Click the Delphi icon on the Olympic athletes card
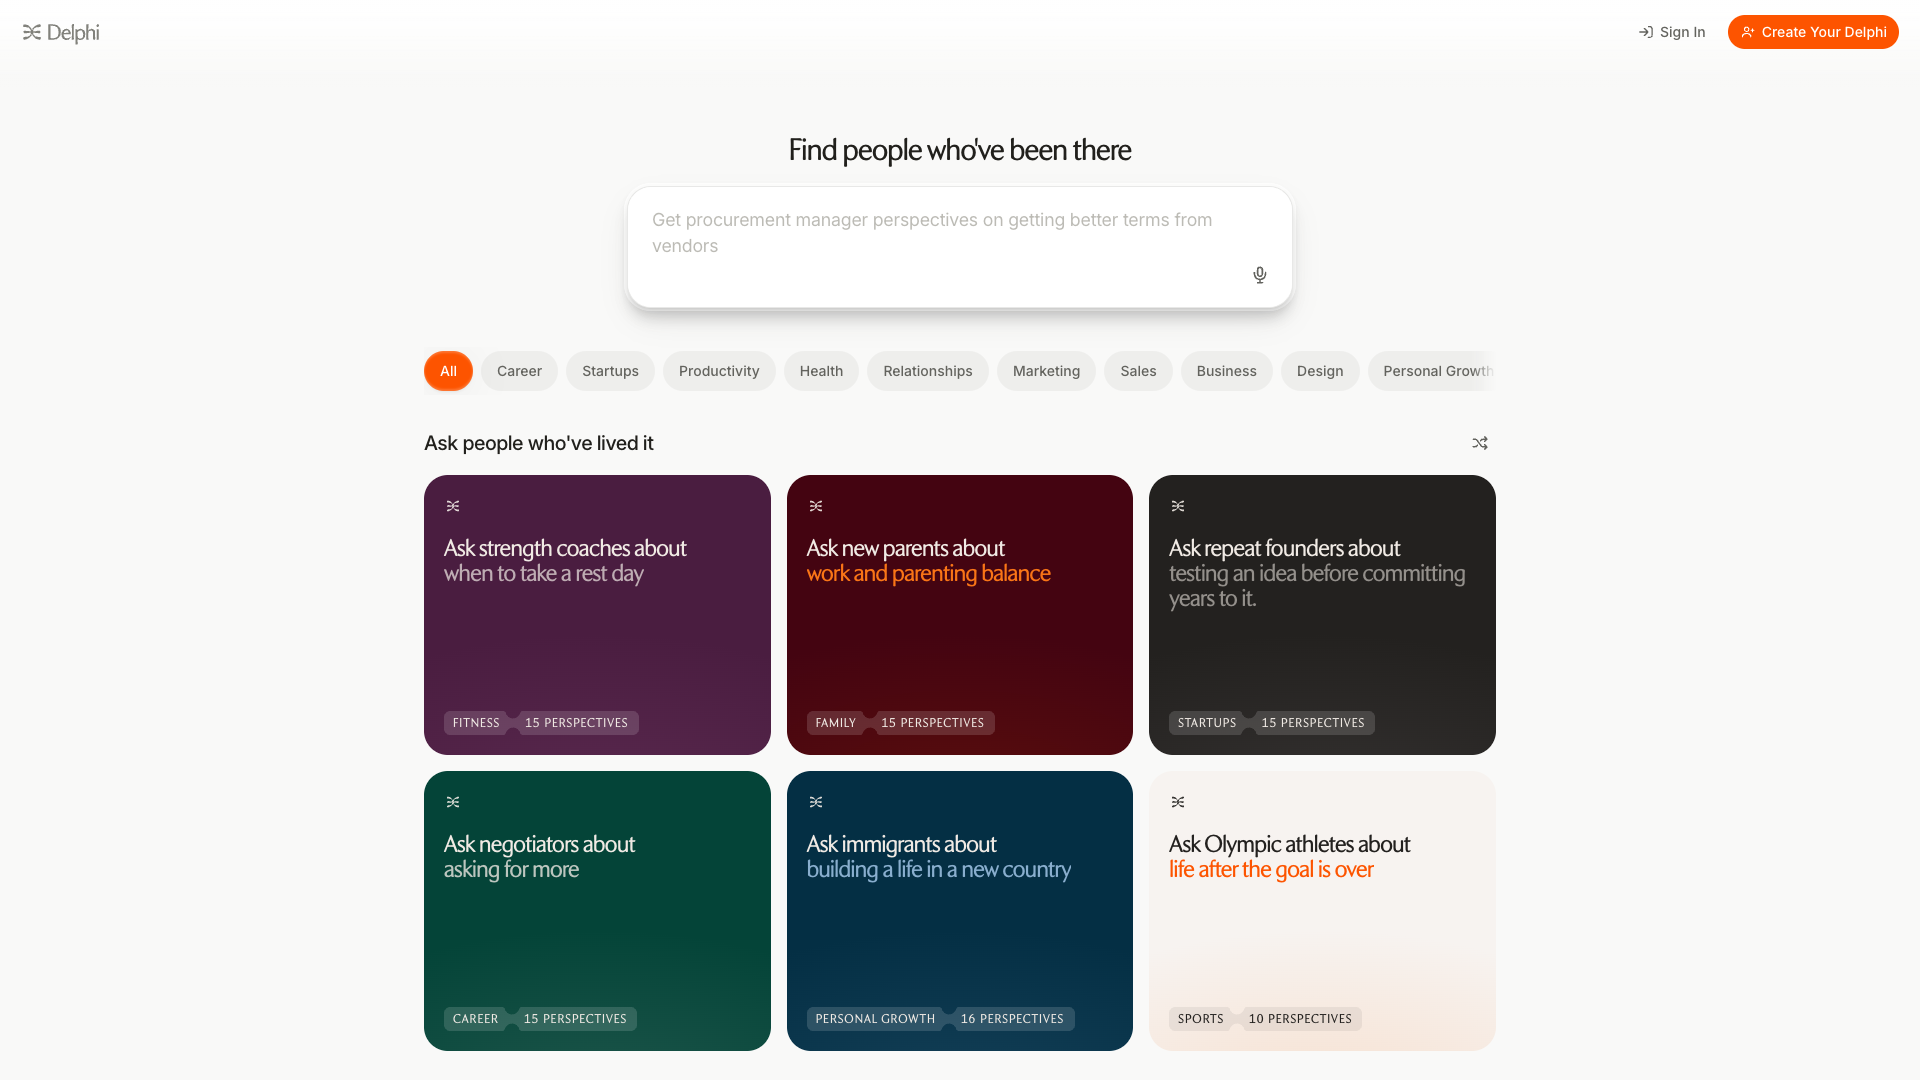 1178,802
